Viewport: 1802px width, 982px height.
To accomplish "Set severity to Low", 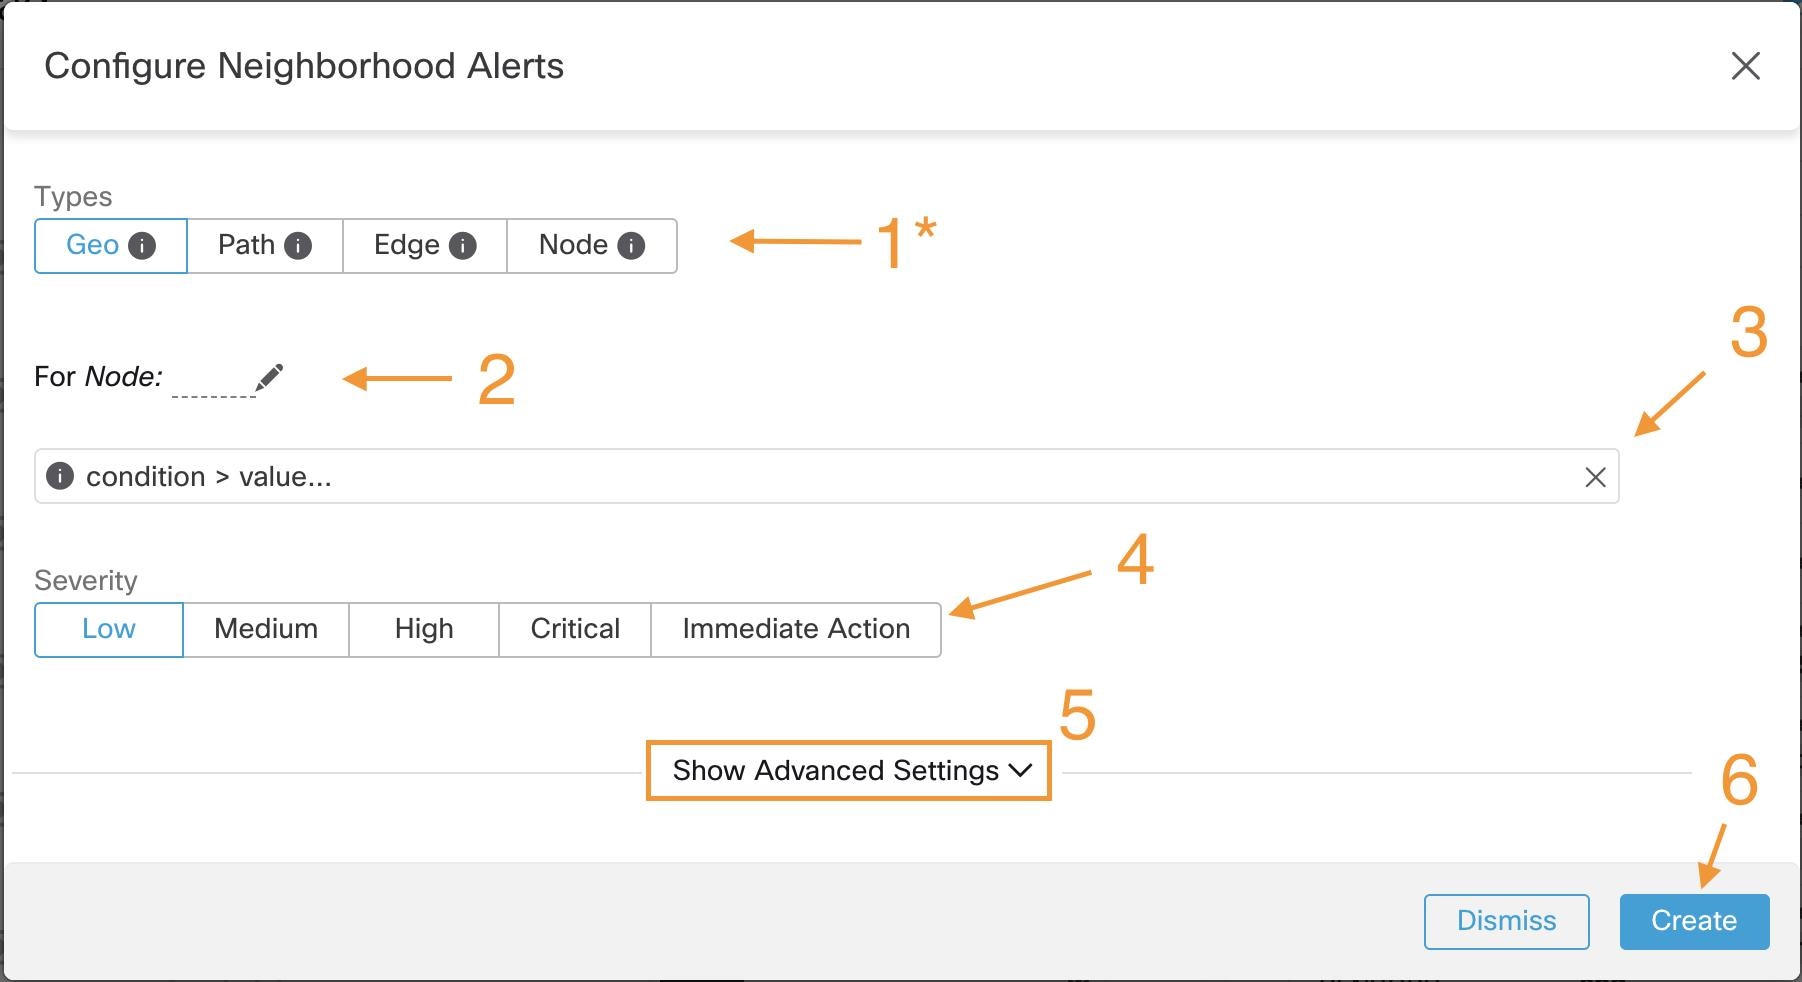I will [x=109, y=629].
